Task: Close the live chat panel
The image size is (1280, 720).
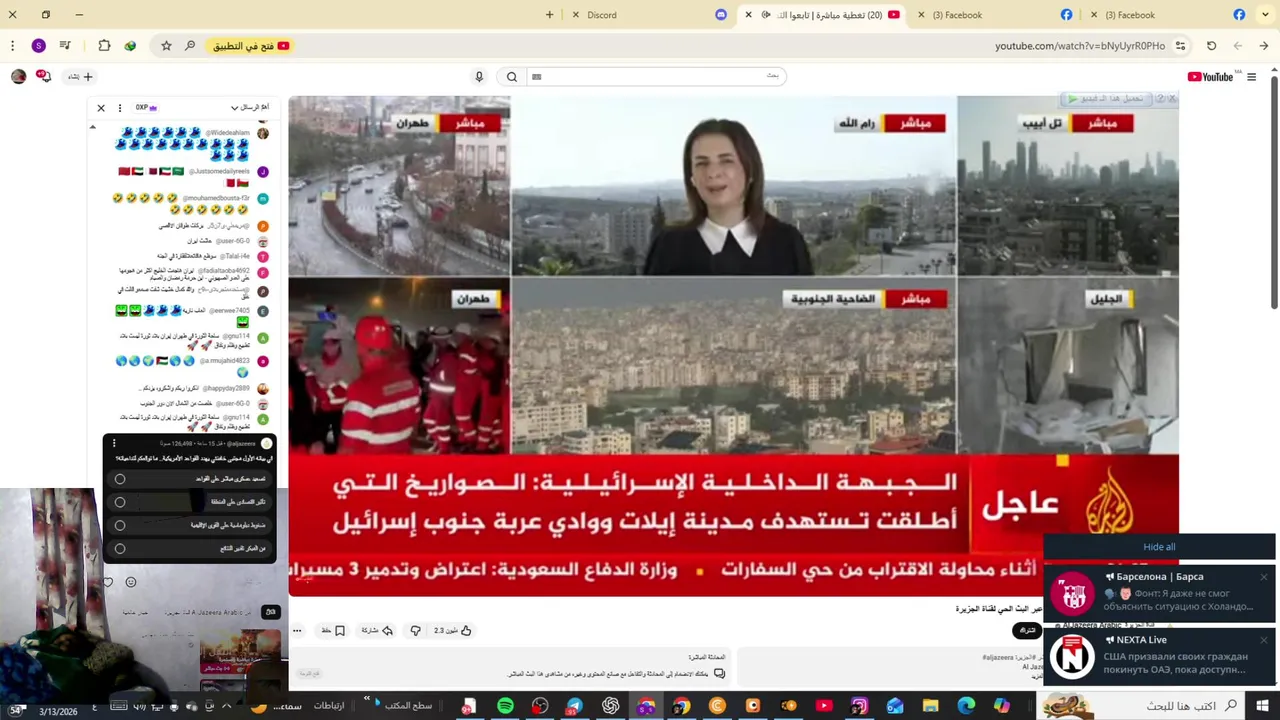Action: click(x=101, y=108)
